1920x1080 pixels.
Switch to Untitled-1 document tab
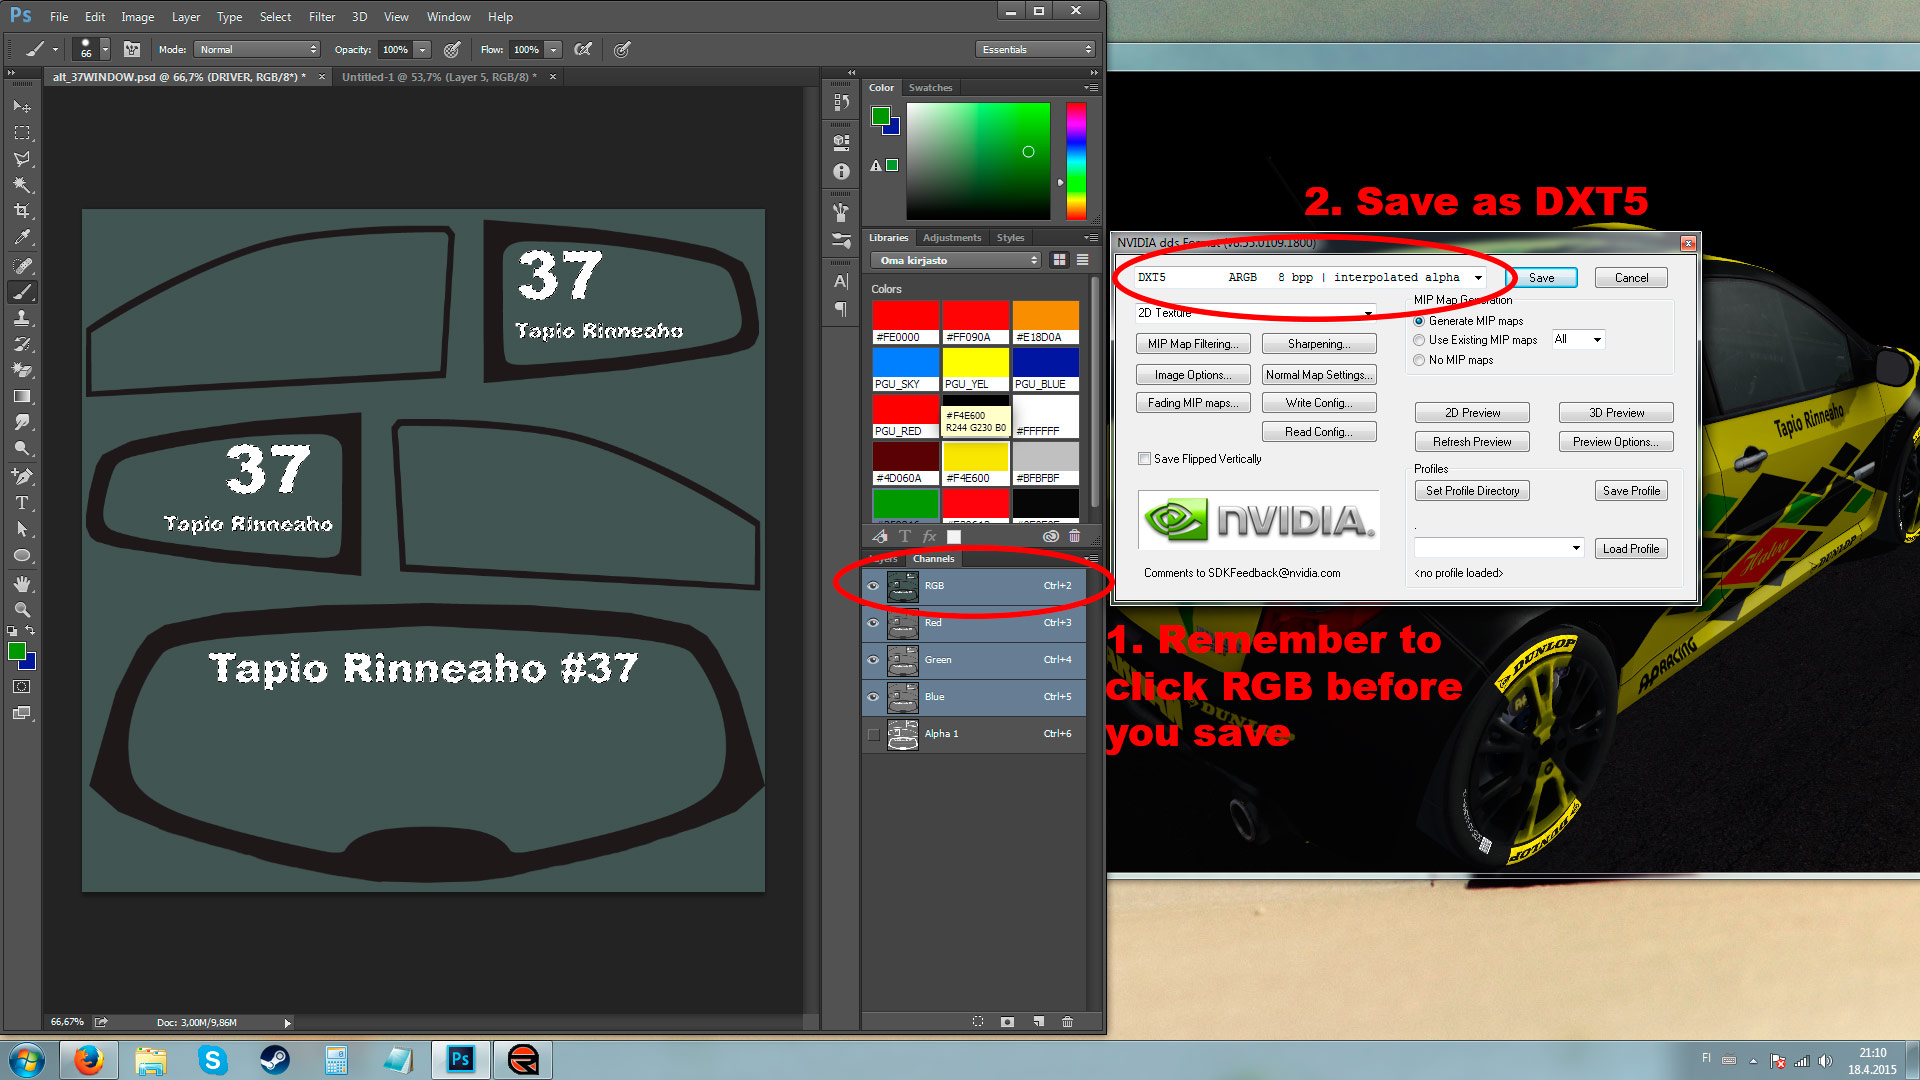pyautogui.click(x=438, y=77)
